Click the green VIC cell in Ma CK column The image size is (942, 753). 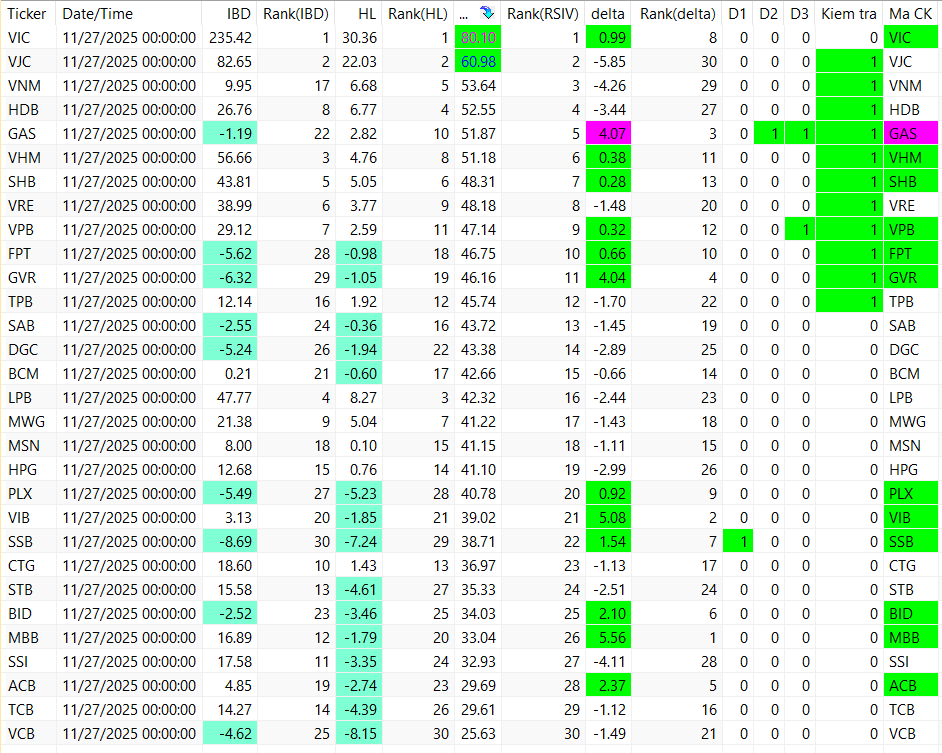coord(911,38)
